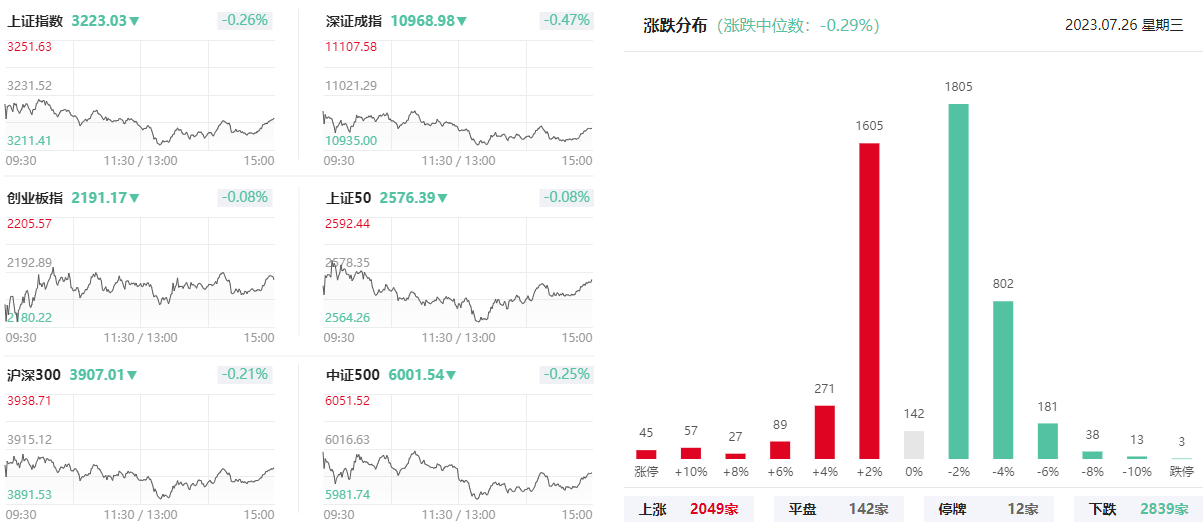Click the down arrow next to 中证500 6001.54
The width and height of the screenshot is (1203, 524).
click(x=451, y=376)
